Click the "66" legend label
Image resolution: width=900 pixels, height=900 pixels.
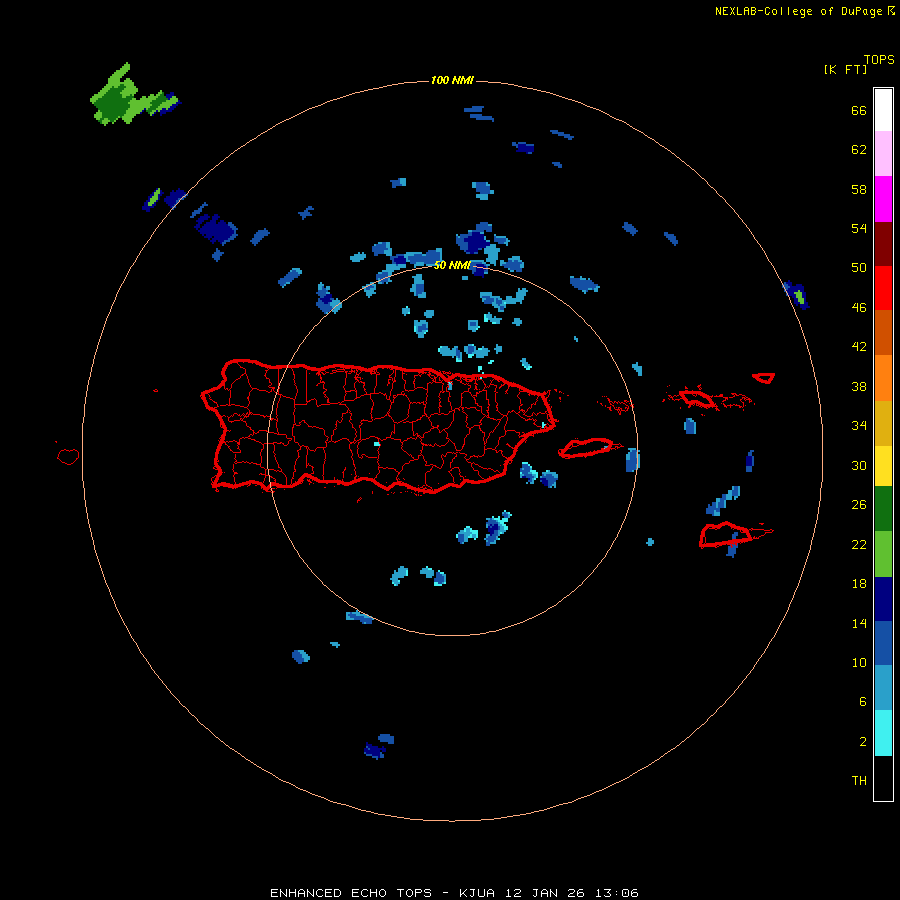coord(859,111)
